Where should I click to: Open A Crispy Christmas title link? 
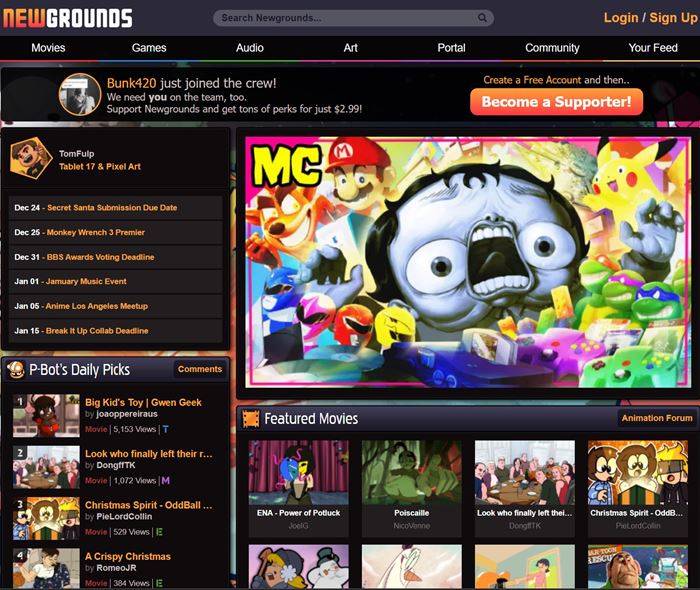128,557
